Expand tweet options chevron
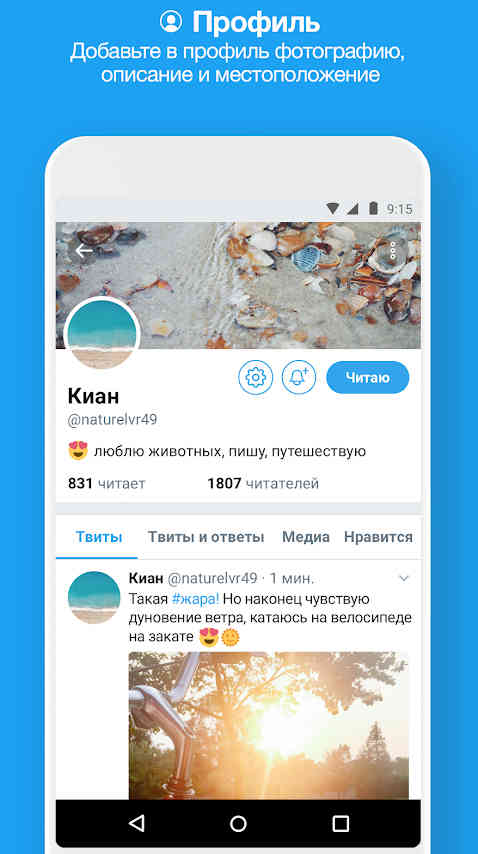The width and height of the screenshot is (478, 854). (x=404, y=578)
